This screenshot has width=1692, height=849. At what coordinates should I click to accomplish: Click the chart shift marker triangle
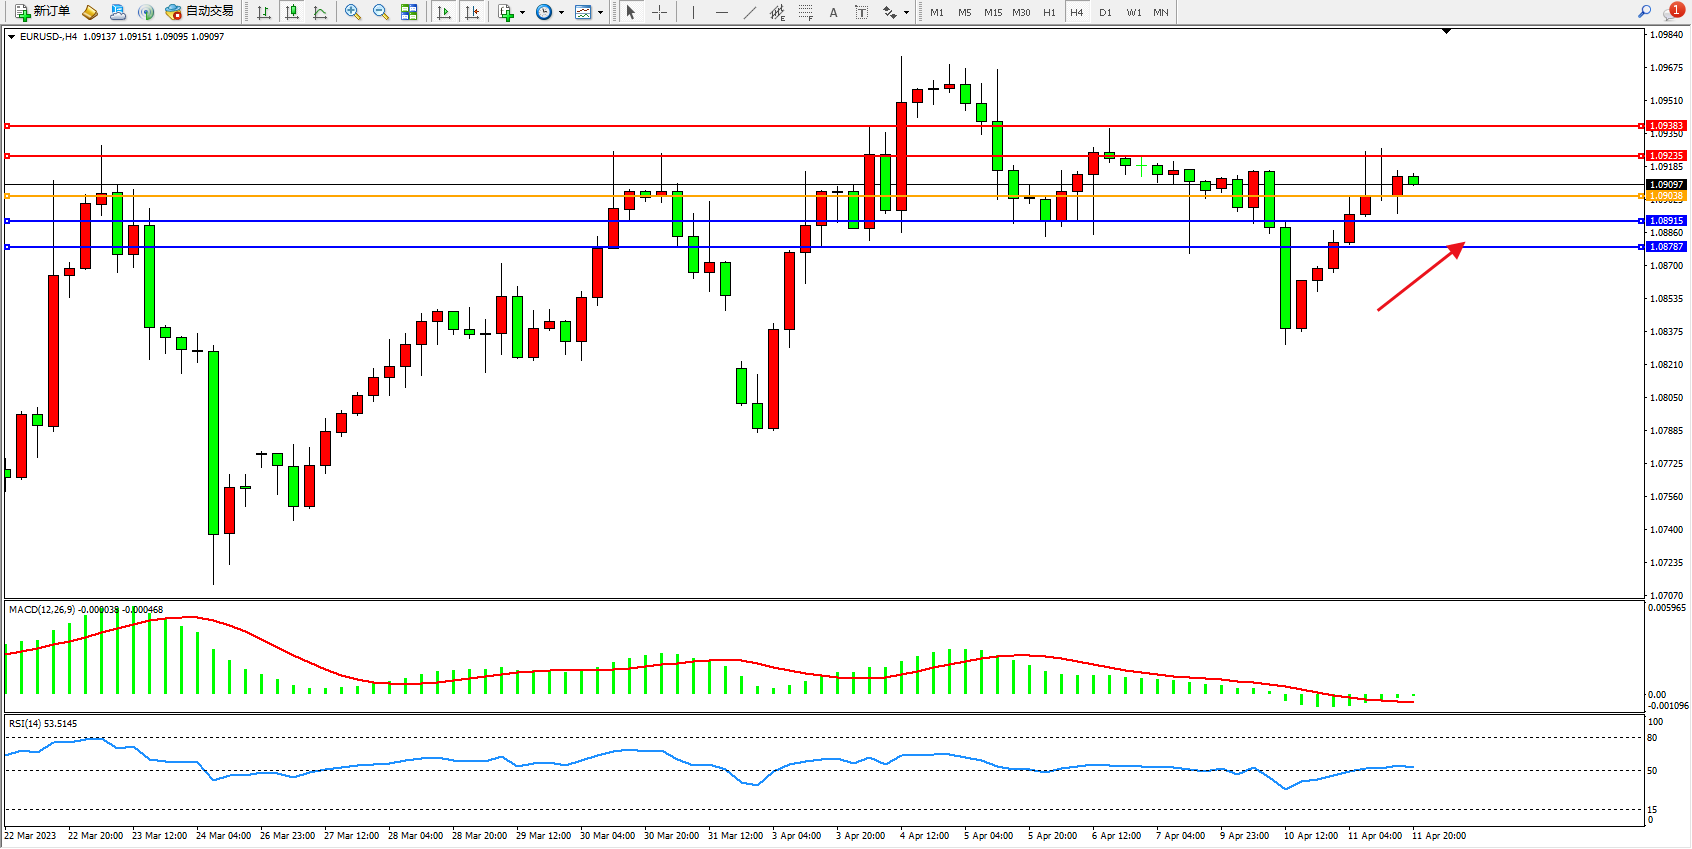point(1446,32)
